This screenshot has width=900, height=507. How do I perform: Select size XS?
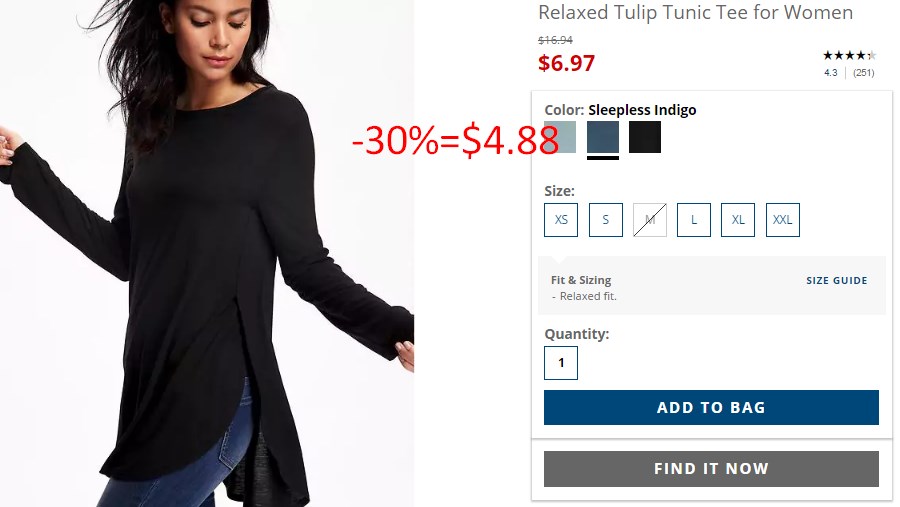tap(561, 220)
